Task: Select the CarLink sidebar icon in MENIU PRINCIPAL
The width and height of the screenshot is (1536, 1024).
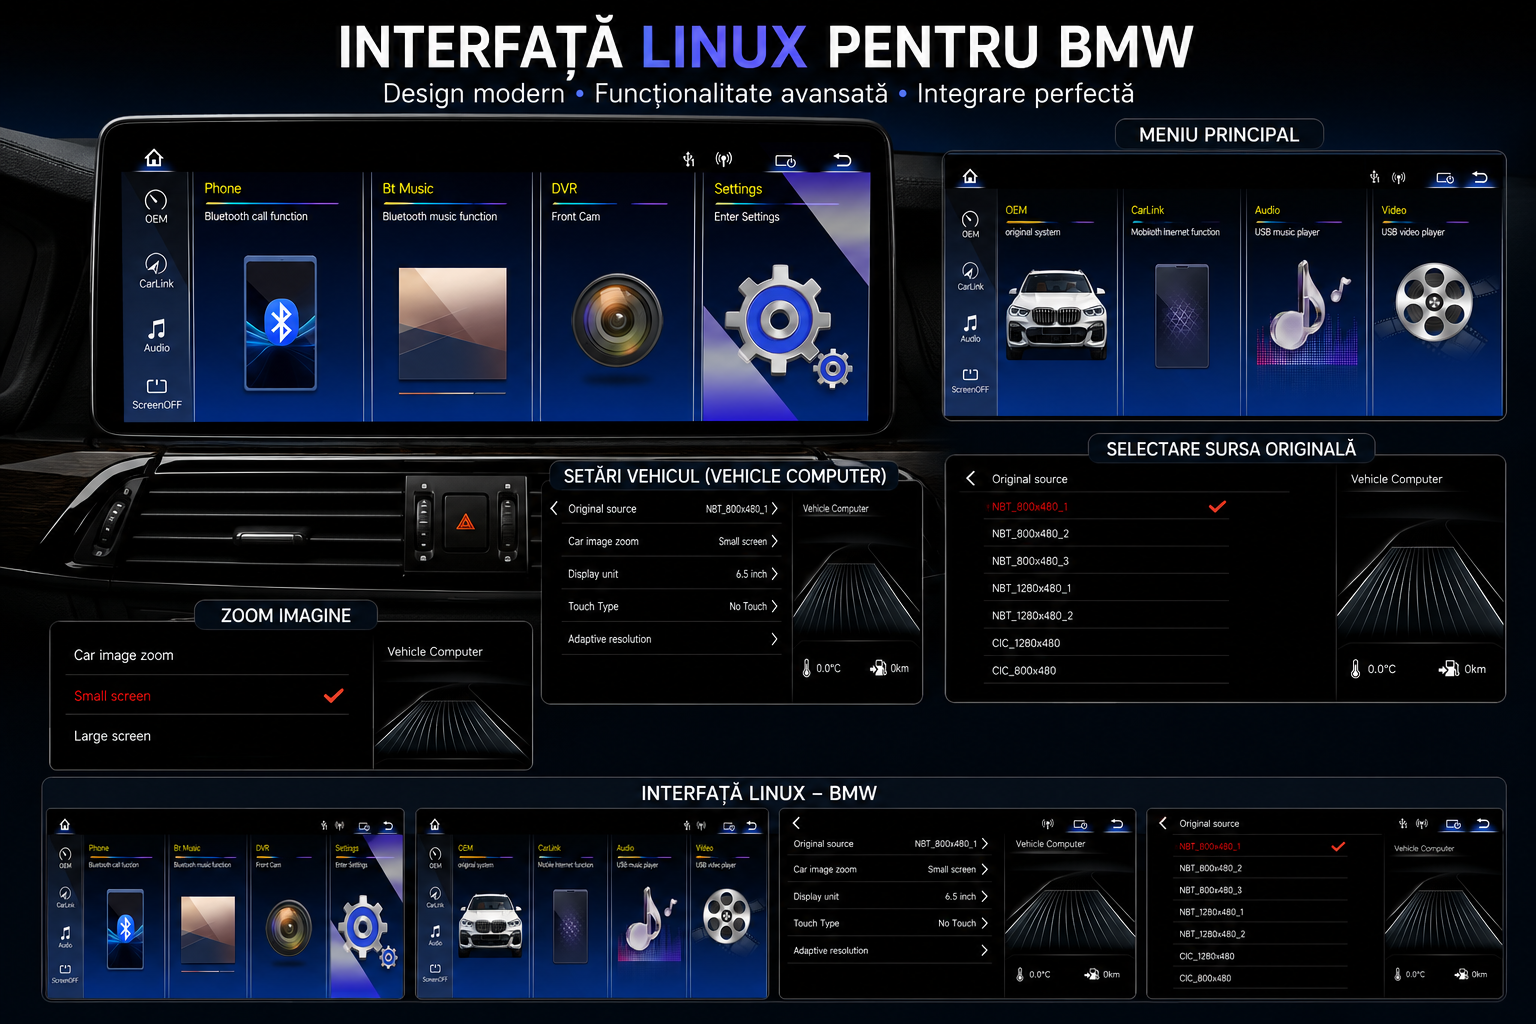Action: pos(970,277)
